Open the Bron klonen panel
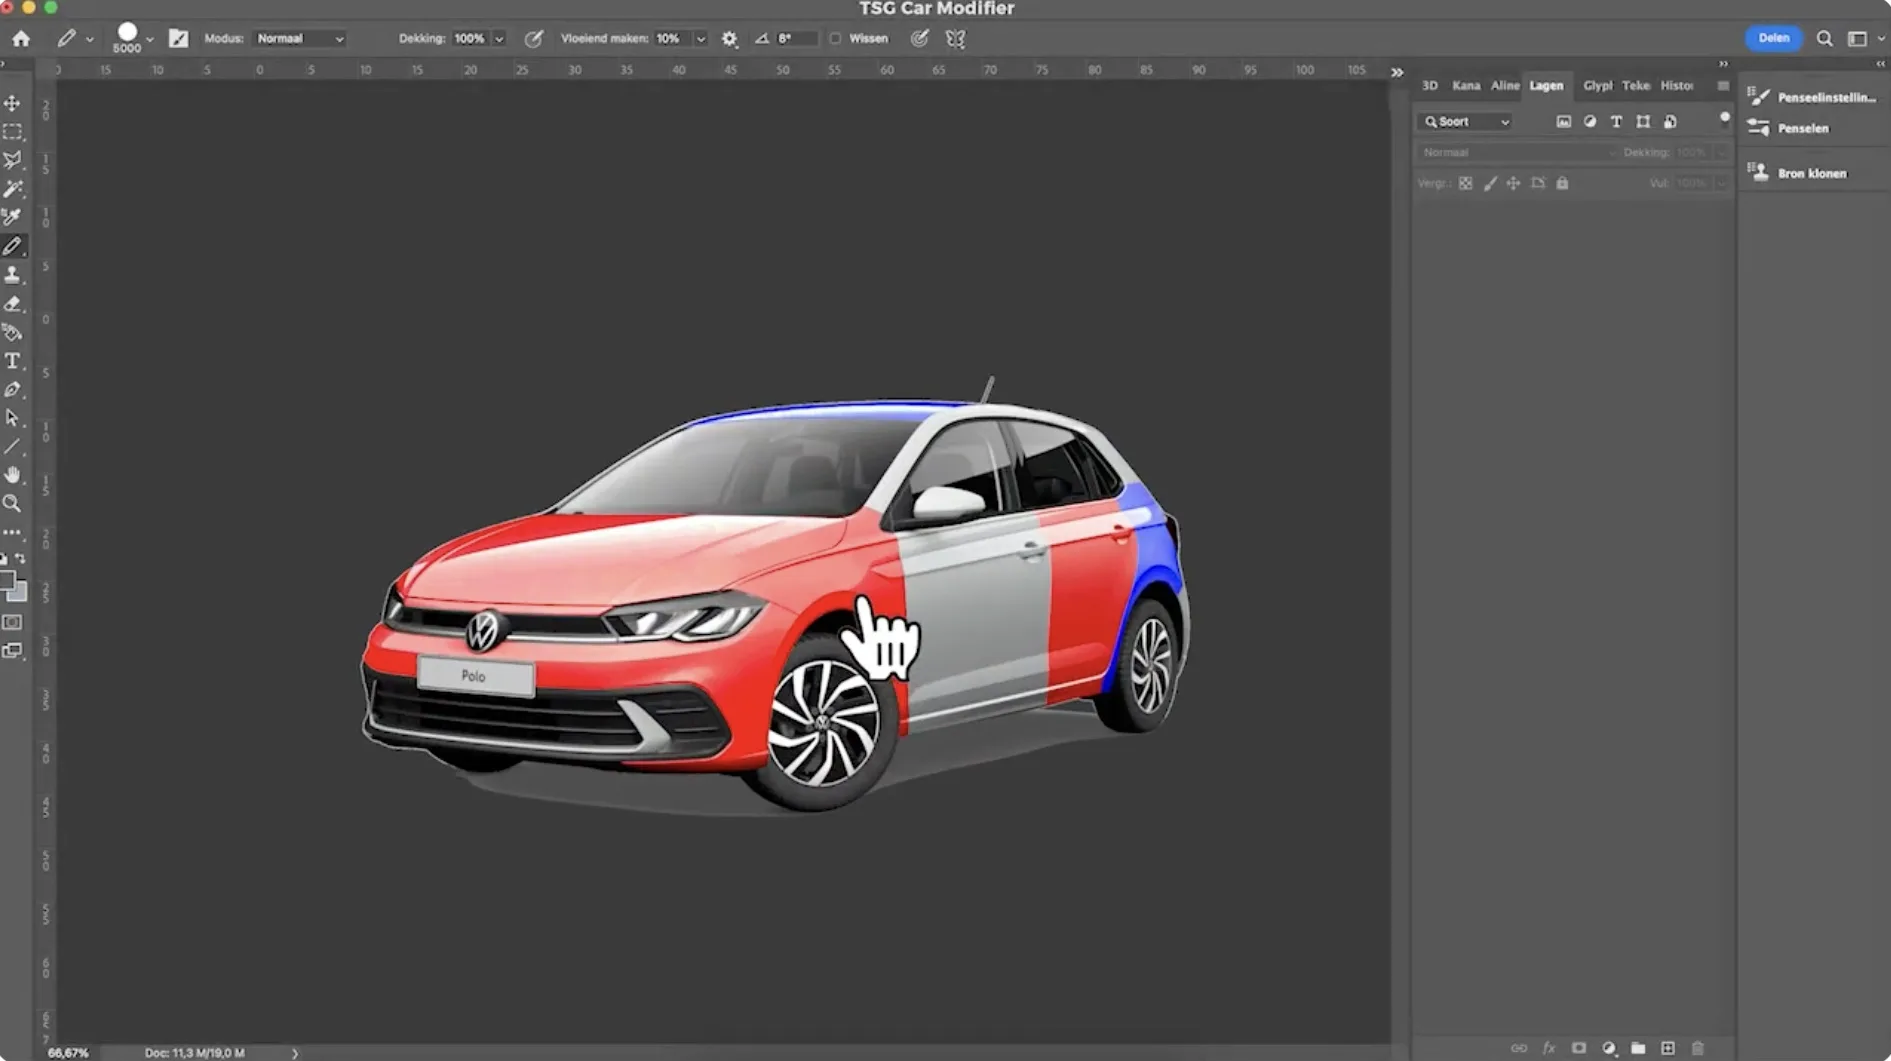The height and width of the screenshot is (1061, 1891). tap(1798, 173)
